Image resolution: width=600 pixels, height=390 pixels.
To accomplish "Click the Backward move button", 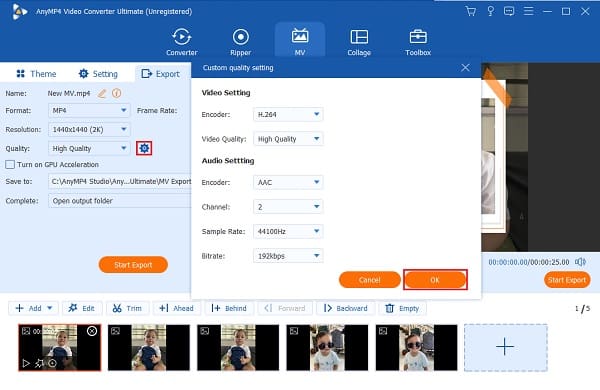I will [x=346, y=308].
